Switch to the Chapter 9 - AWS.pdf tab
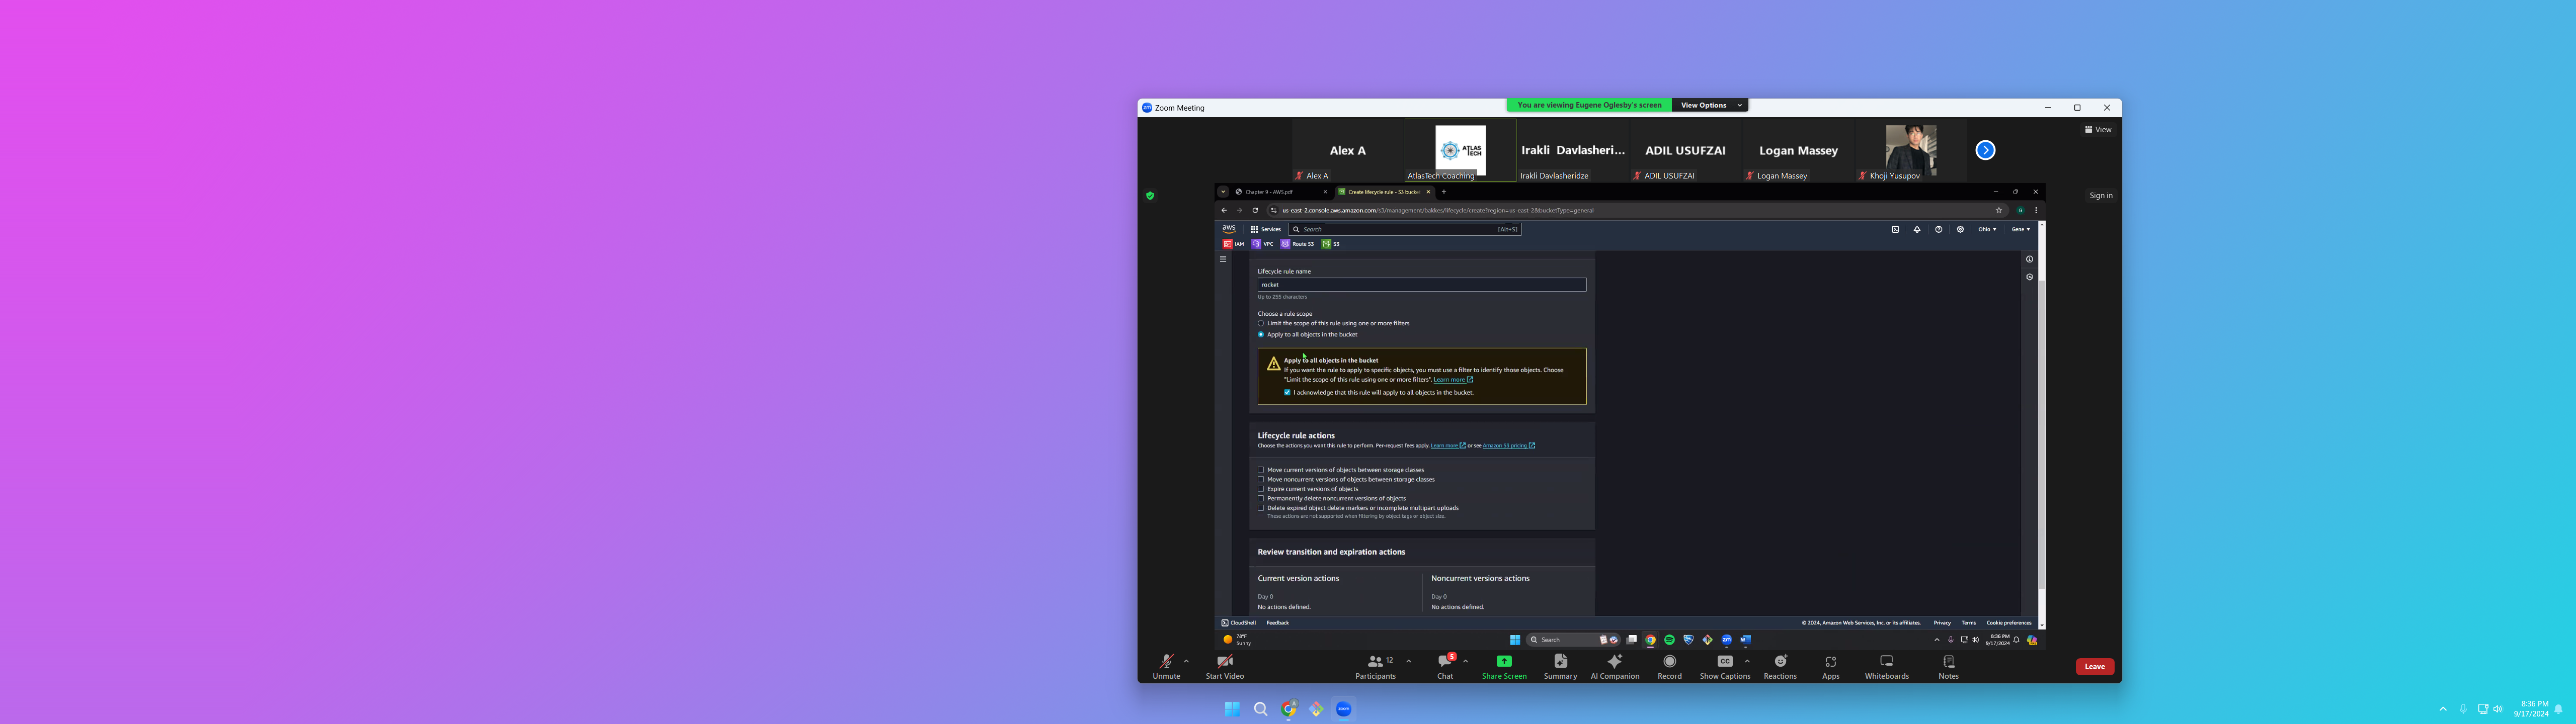 pos(1270,192)
